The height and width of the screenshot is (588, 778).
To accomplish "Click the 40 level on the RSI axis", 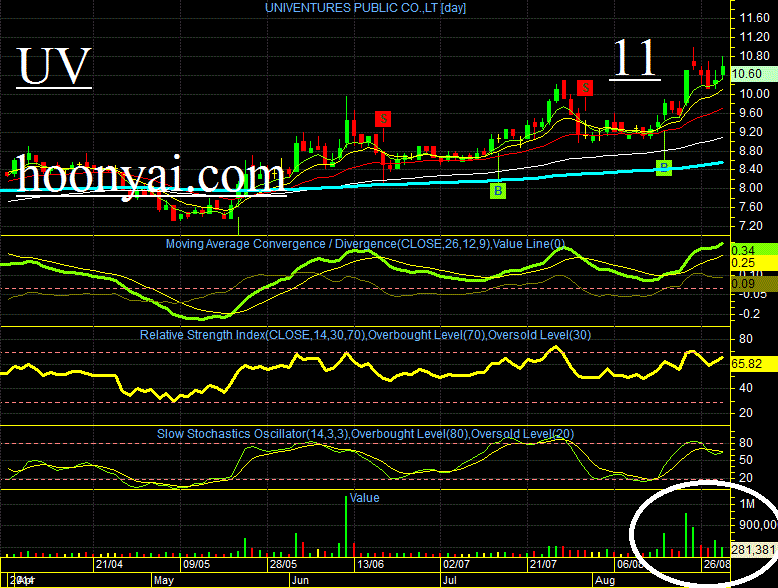I will point(746,388).
